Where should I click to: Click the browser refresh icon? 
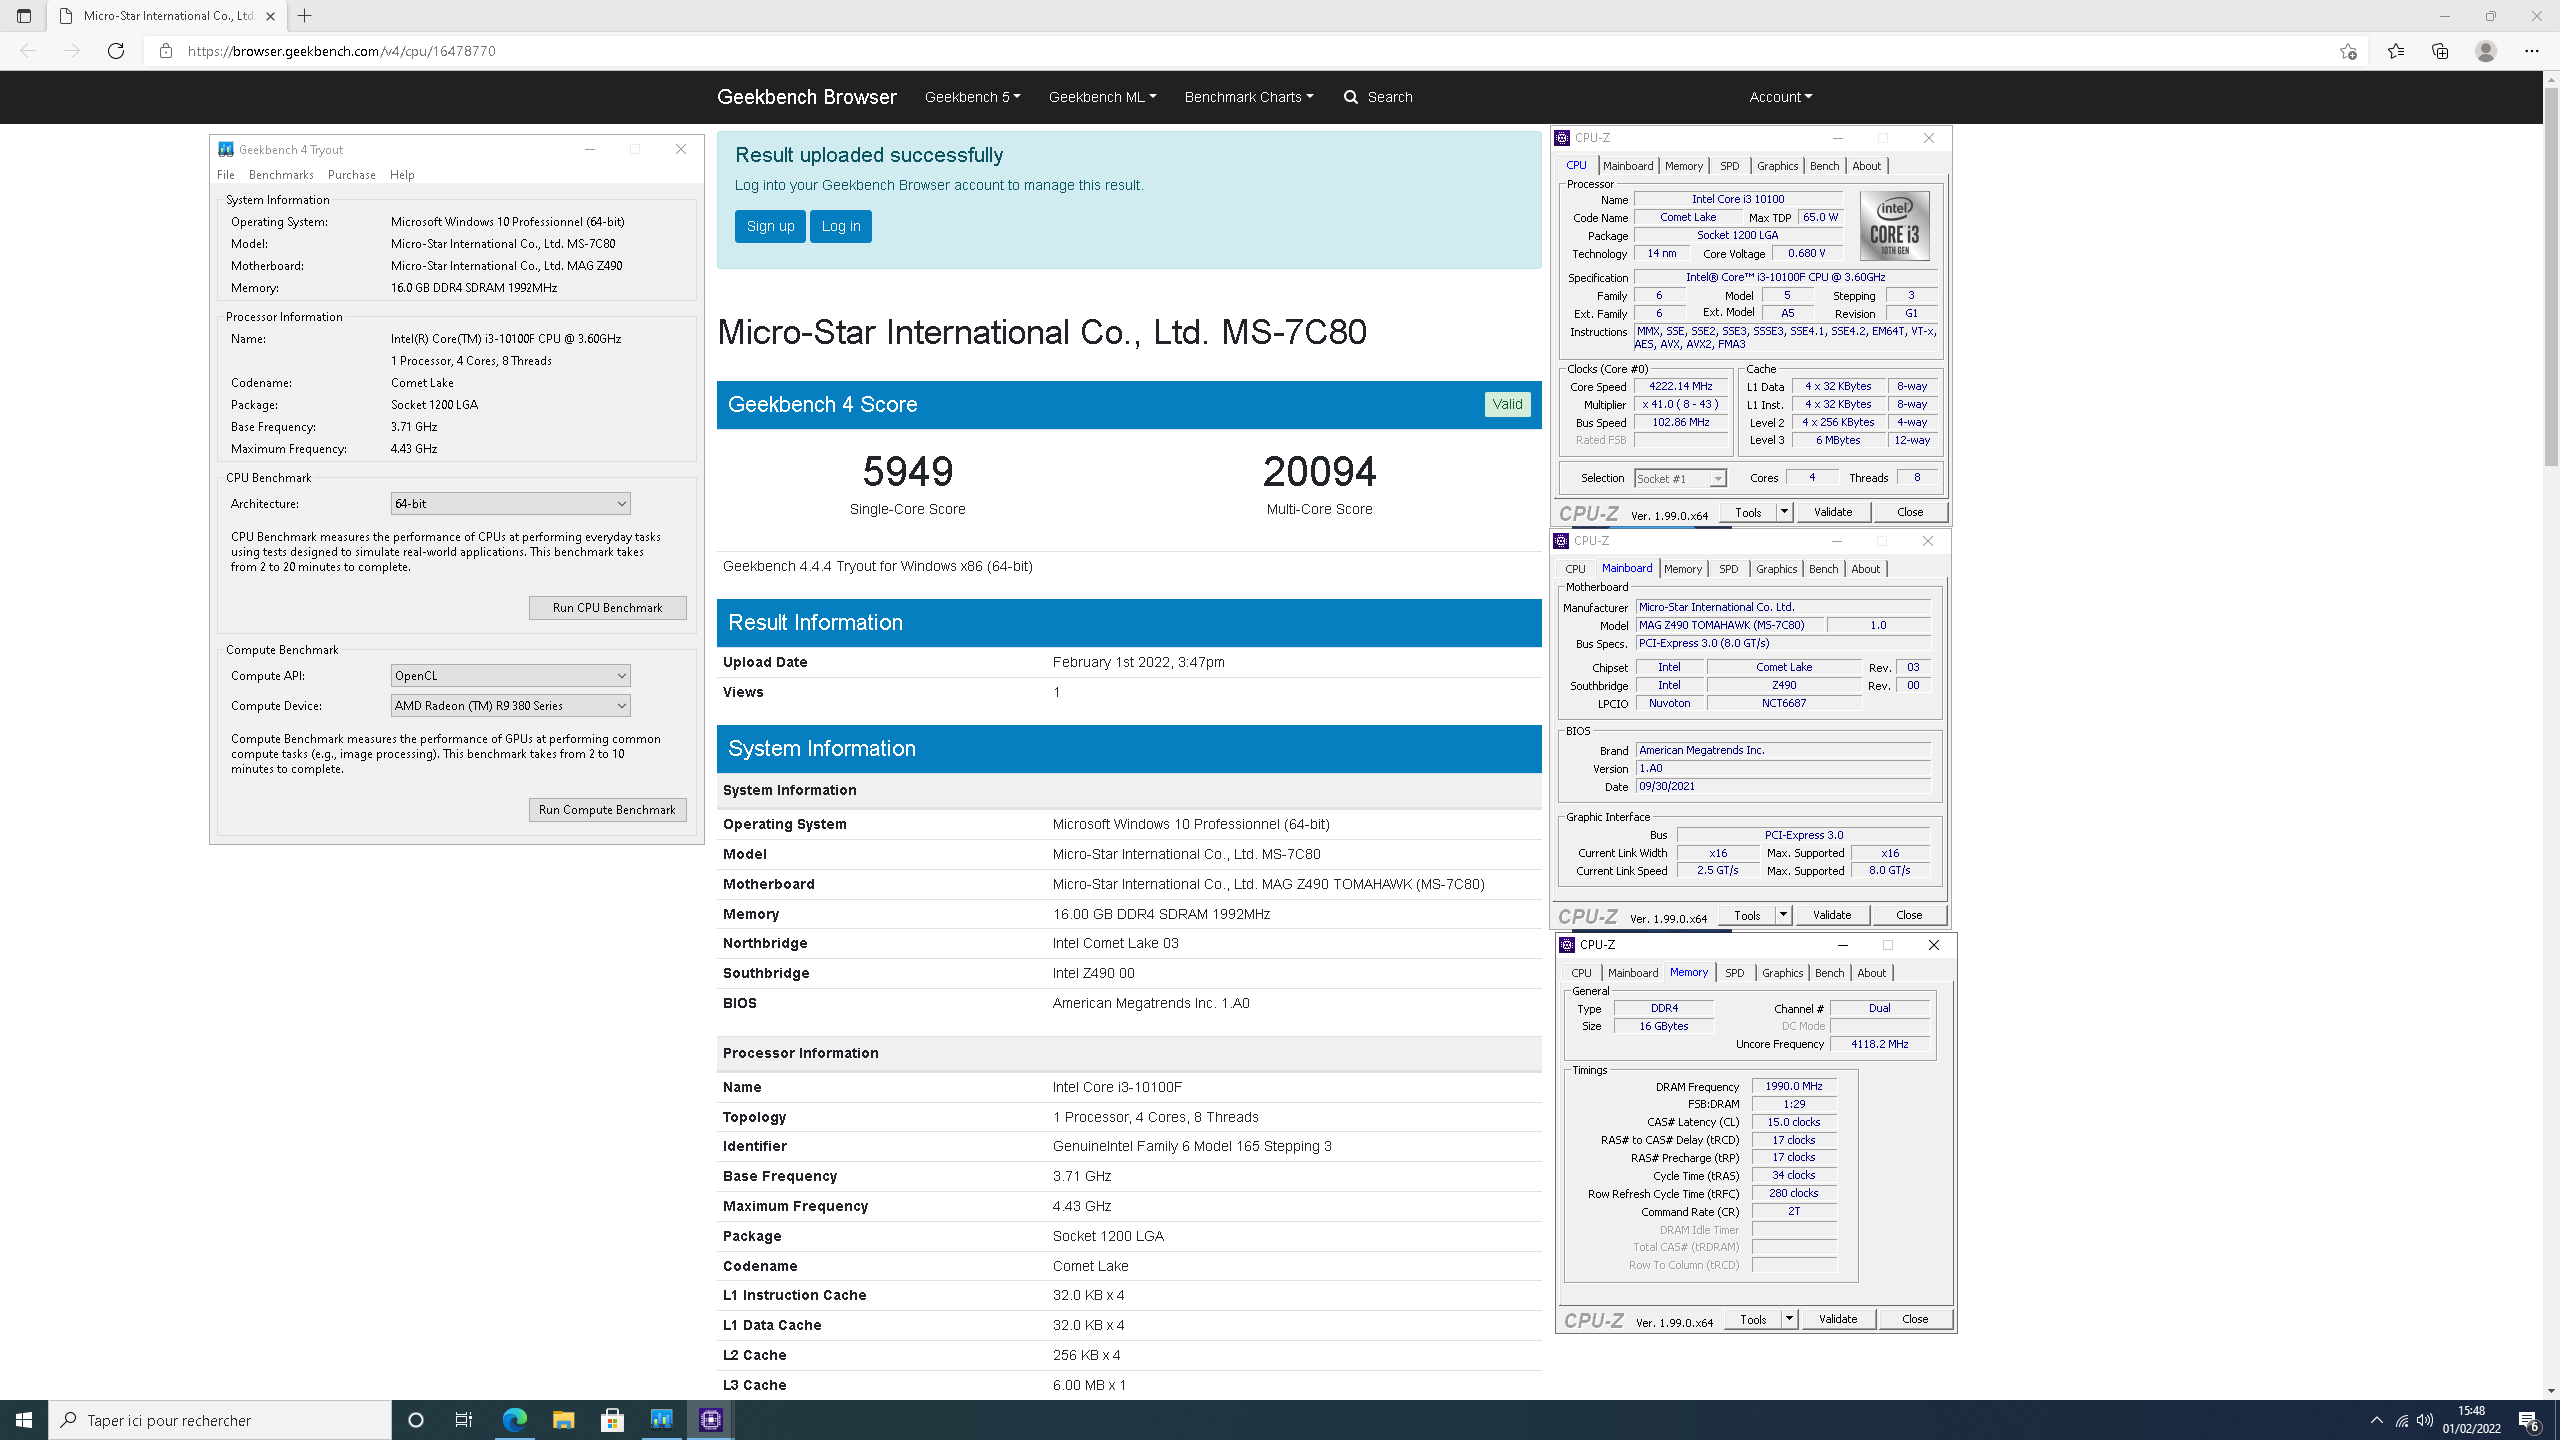116,51
